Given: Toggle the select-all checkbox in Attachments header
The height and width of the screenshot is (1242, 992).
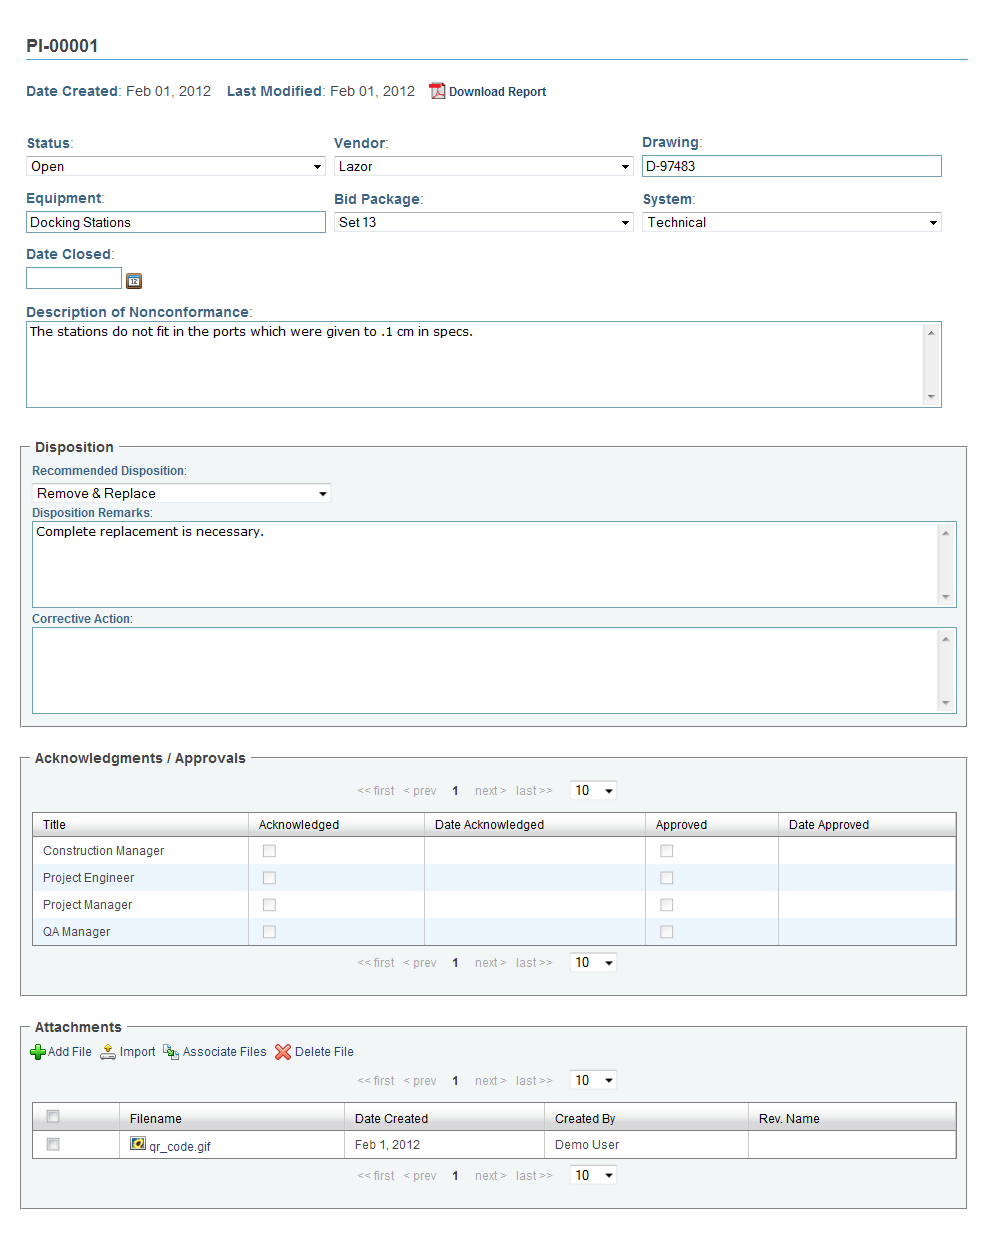Looking at the screenshot, I should point(53,1116).
